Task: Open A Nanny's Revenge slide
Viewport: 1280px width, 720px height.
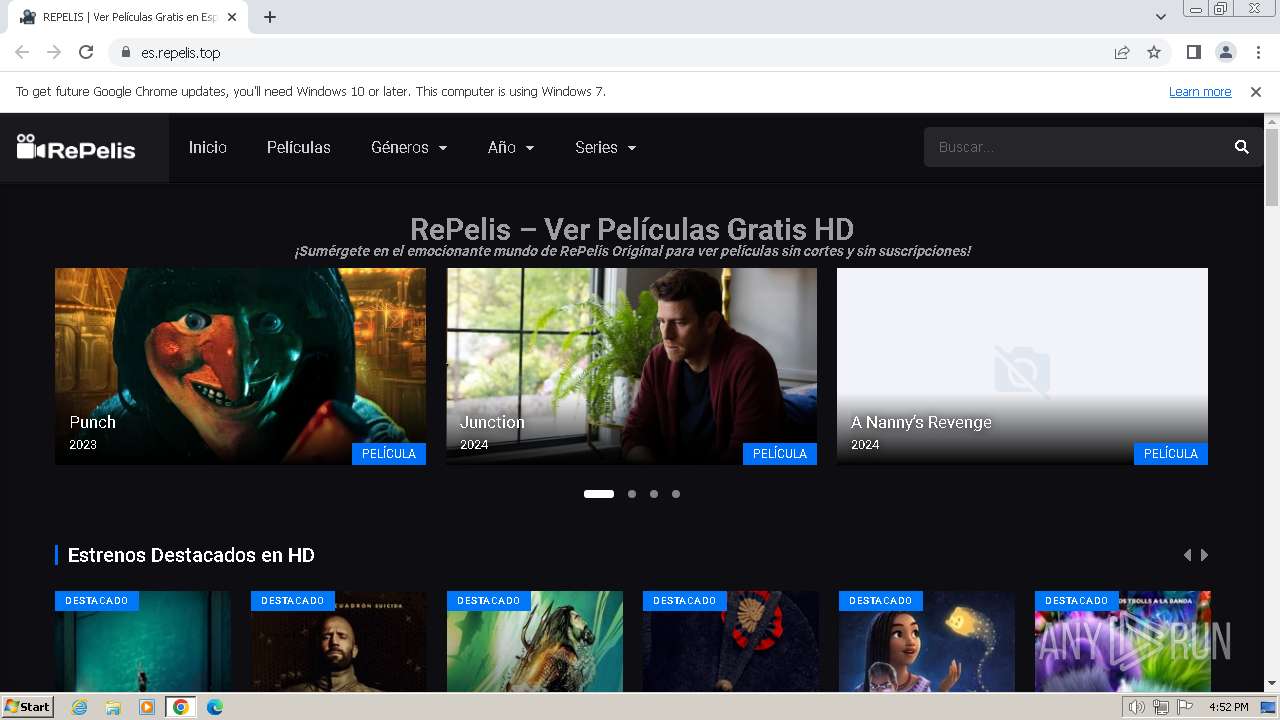Action: click(x=1022, y=366)
